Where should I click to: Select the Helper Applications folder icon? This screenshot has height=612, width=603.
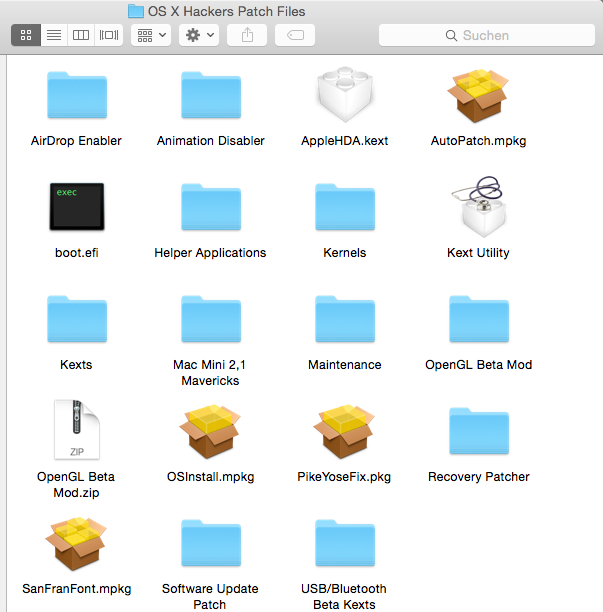tap(211, 207)
